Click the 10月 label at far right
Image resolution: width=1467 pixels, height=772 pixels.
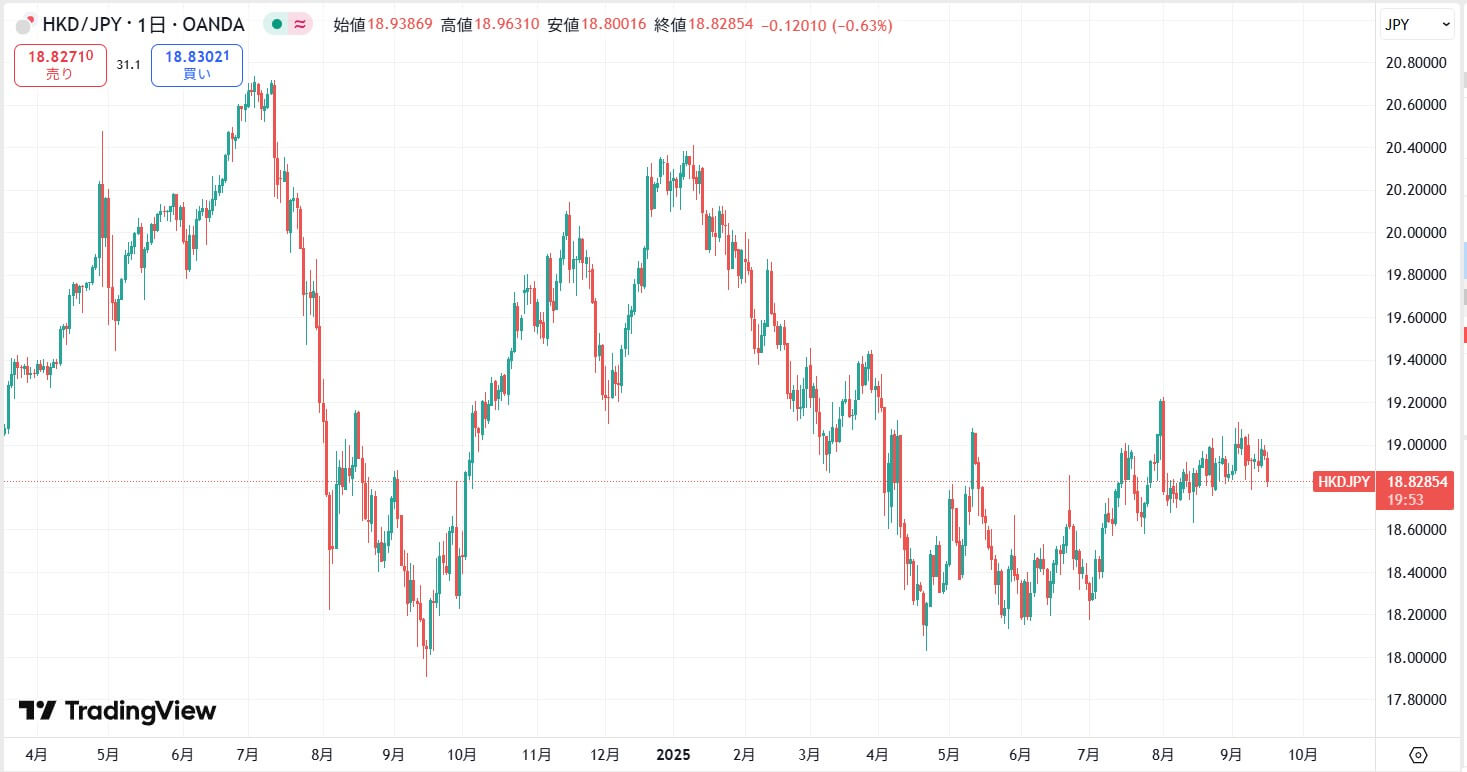(x=1302, y=754)
